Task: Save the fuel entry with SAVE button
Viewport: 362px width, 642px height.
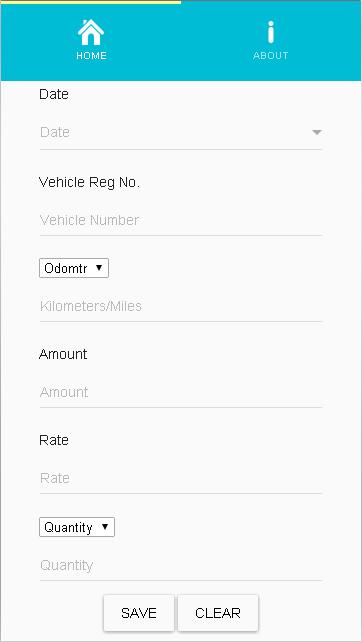Action: pos(139,613)
